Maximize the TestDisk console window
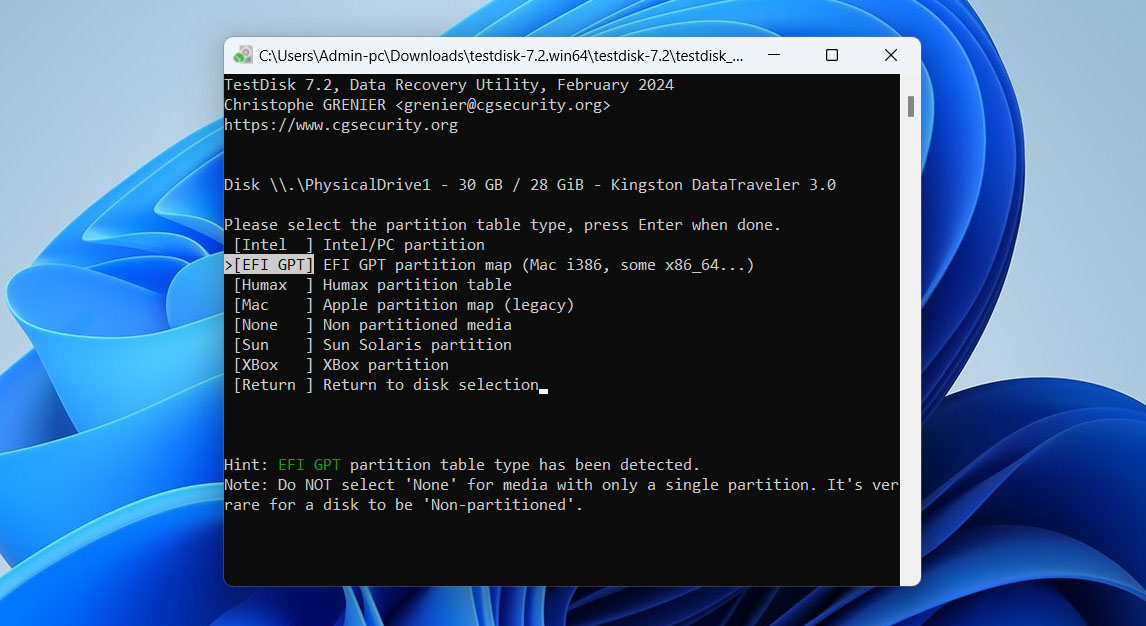This screenshot has width=1146, height=626. [832, 55]
